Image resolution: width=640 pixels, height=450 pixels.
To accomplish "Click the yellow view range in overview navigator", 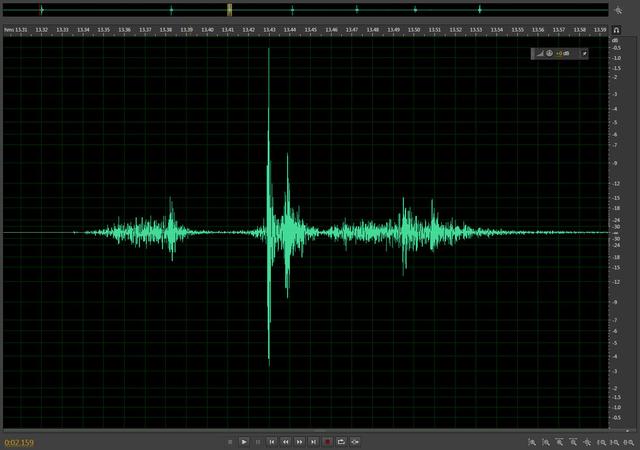I will (229, 10).
